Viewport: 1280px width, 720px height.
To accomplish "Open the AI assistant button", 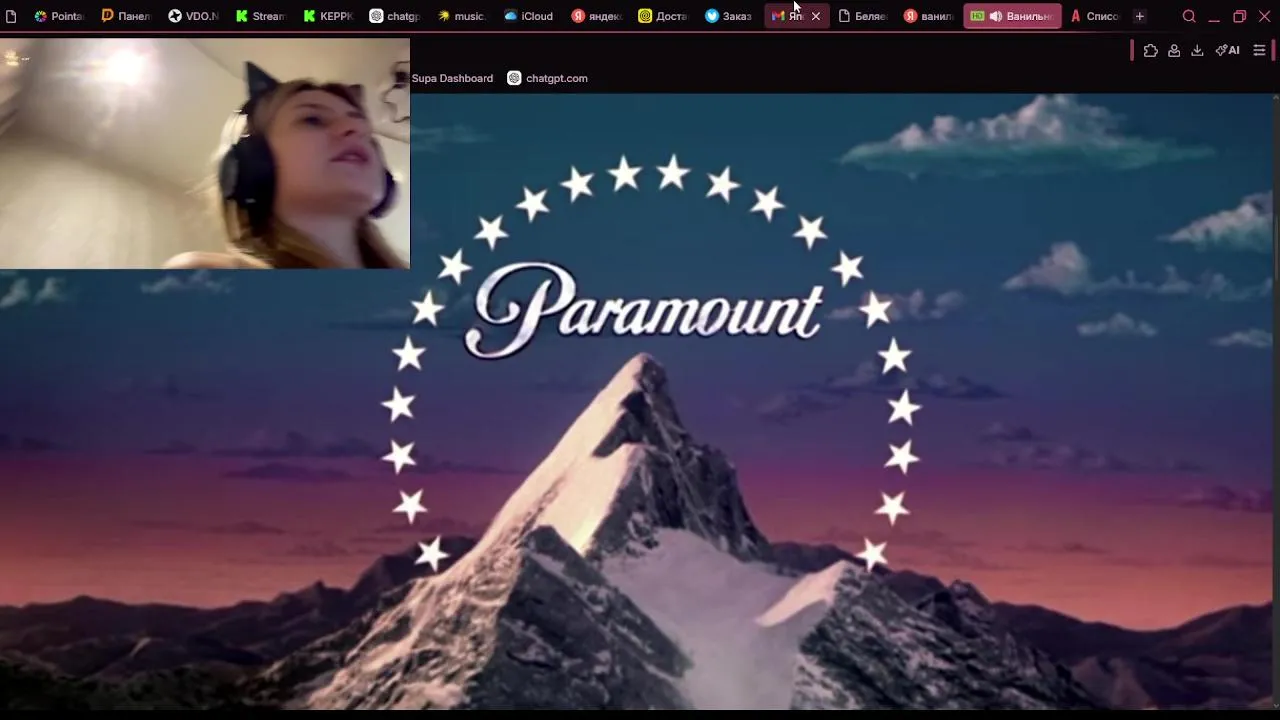I will 1227,51.
